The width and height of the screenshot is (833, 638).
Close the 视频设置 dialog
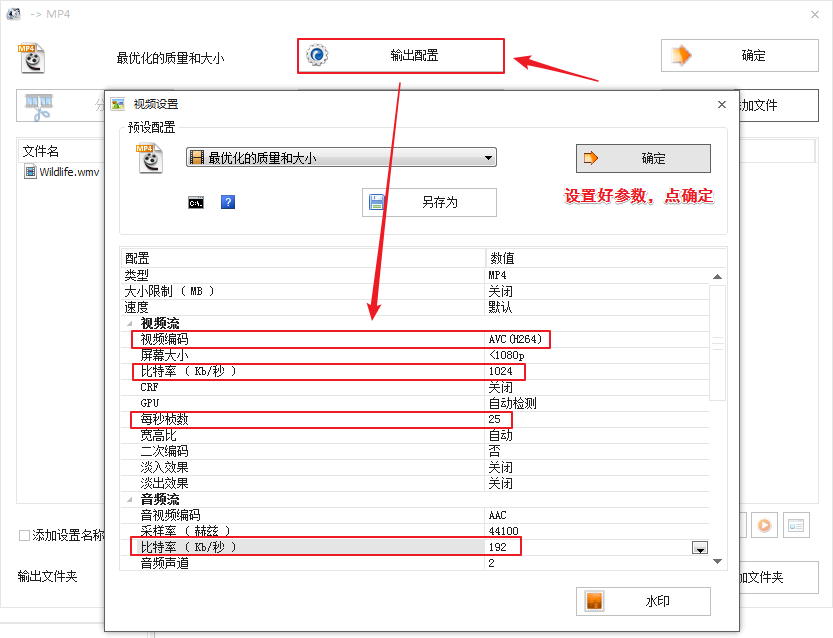[x=722, y=104]
